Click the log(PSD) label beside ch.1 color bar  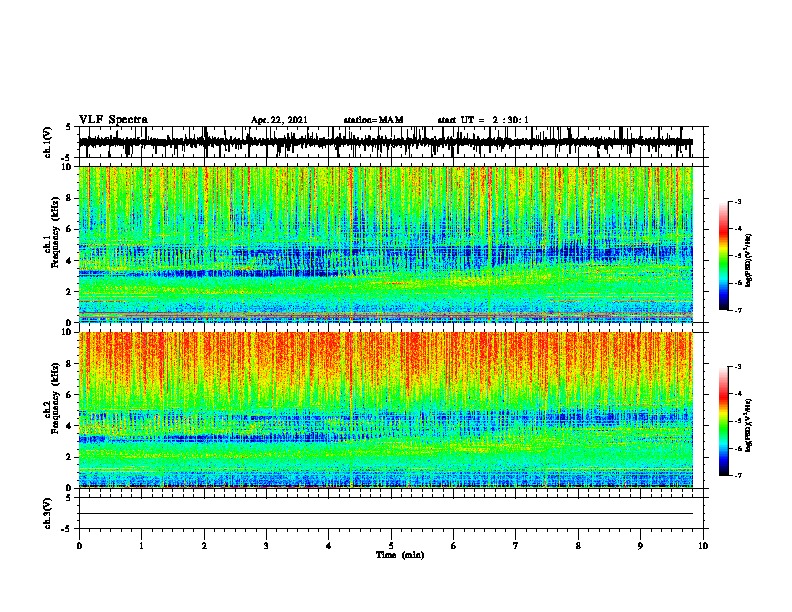[749, 260]
